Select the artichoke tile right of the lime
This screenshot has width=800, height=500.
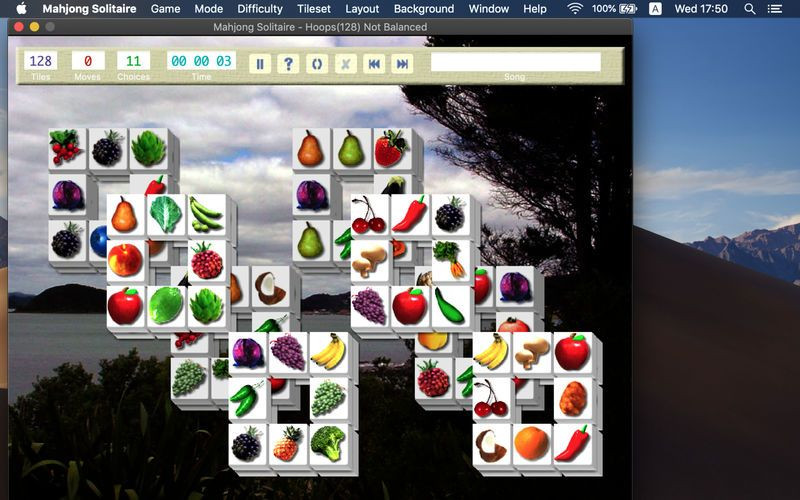tap(207, 306)
